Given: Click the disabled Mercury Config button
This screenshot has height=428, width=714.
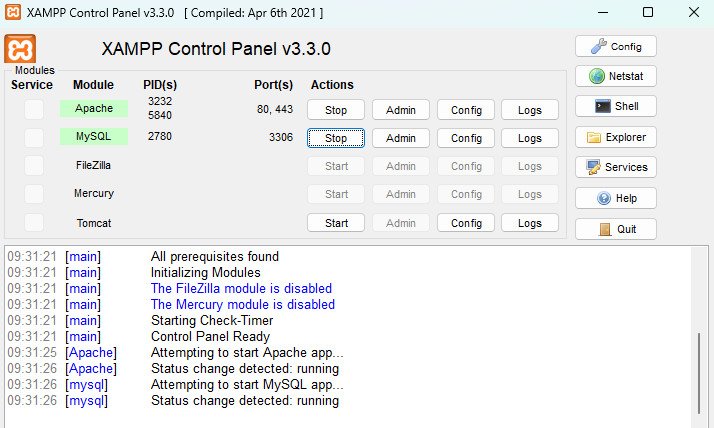Looking at the screenshot, I should click(x=466, y=194).
